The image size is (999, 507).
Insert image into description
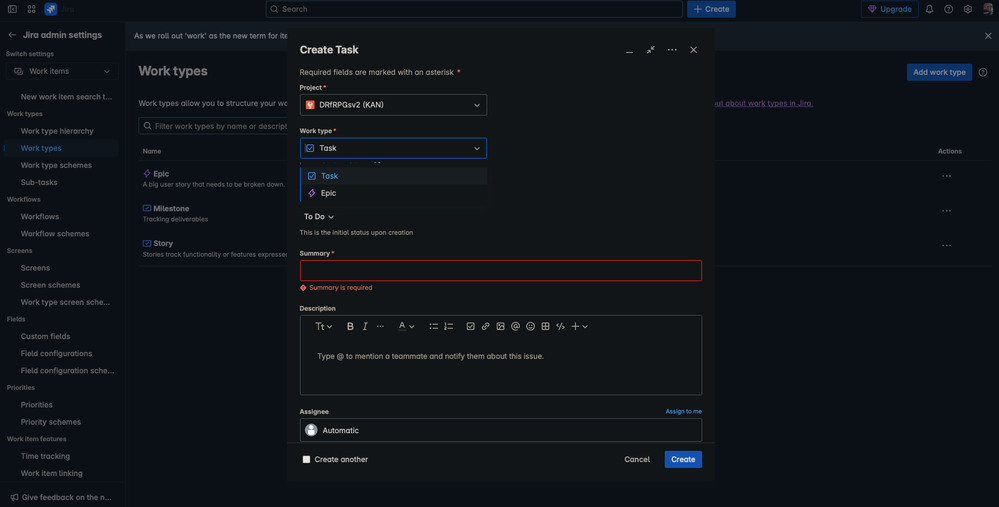(500, 326)
